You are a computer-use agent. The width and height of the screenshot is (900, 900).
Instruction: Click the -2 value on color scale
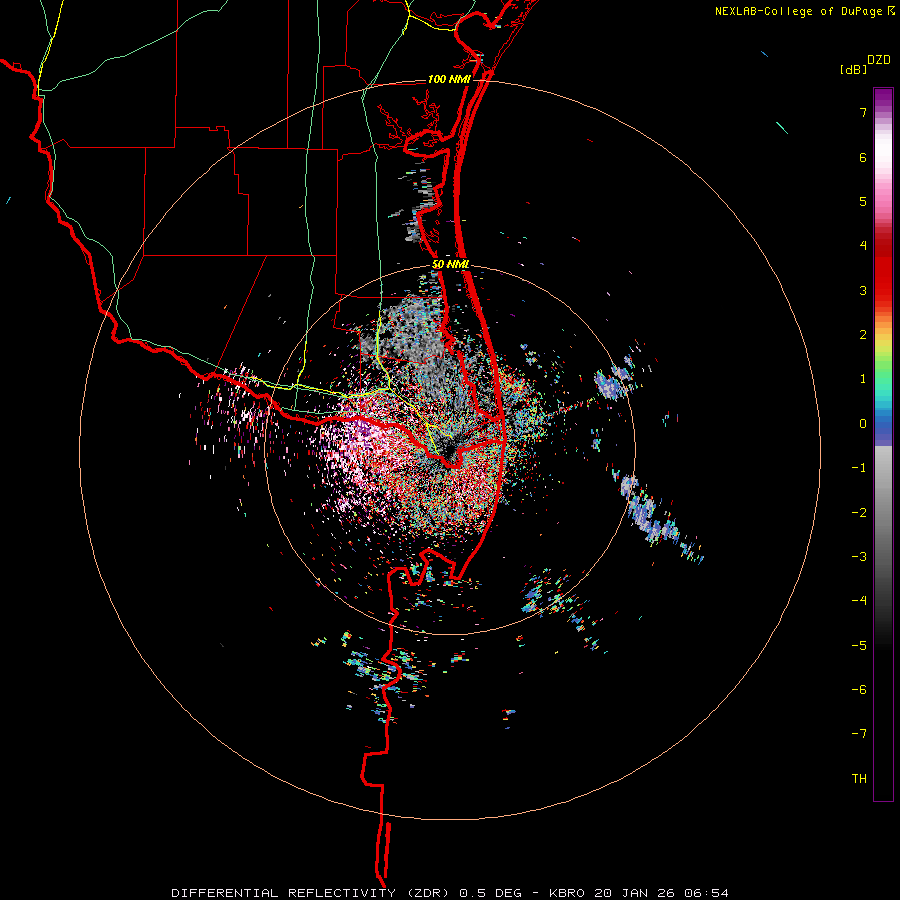tap(859, 513)
